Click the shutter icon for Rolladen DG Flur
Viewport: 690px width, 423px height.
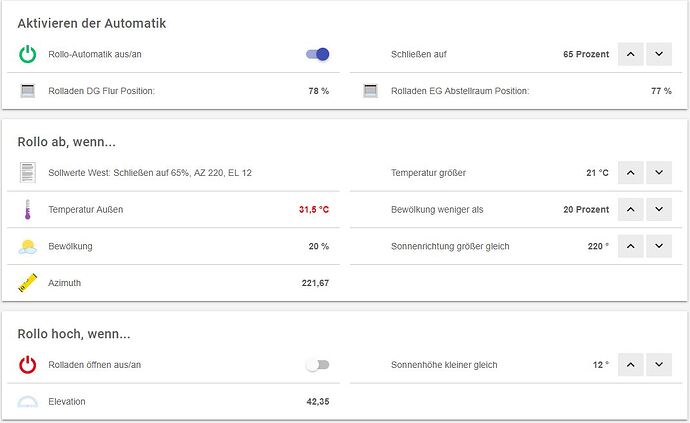tap(28, 91)
